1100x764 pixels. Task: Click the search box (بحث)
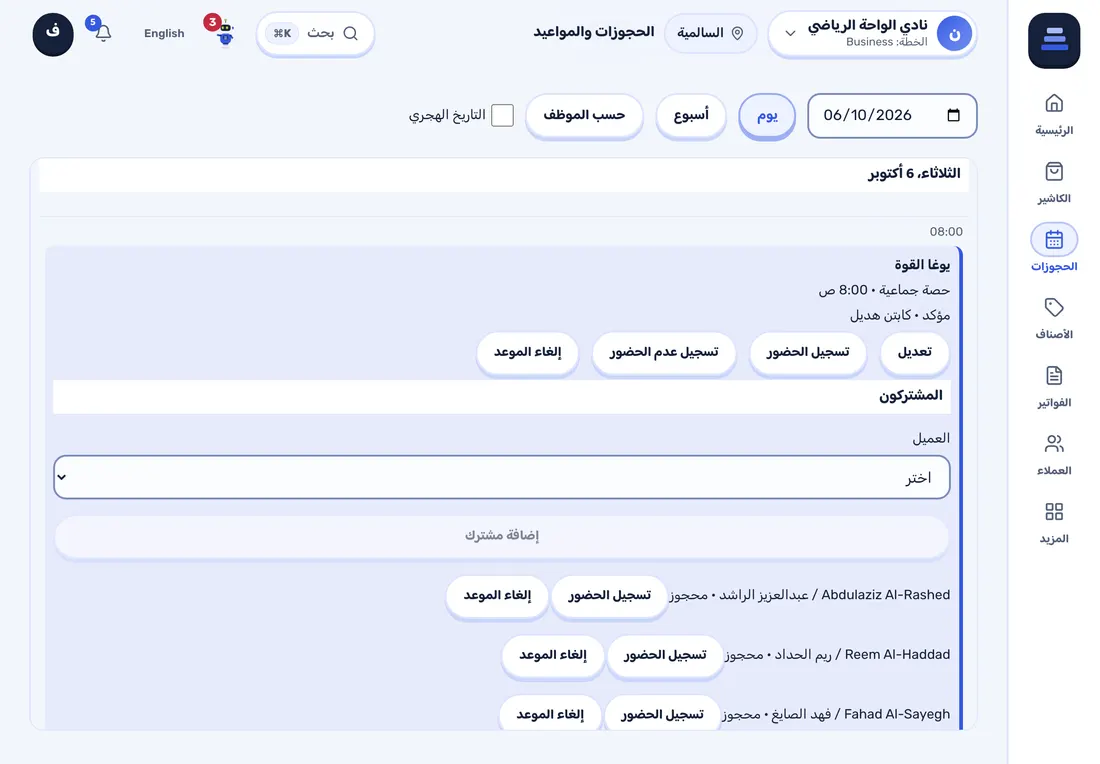[x=315, y=33]
